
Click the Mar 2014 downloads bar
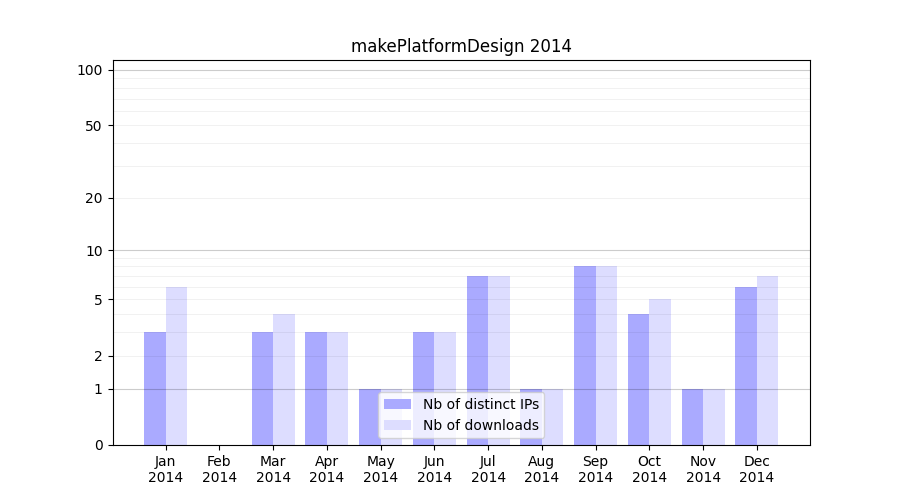pos(284,379)
